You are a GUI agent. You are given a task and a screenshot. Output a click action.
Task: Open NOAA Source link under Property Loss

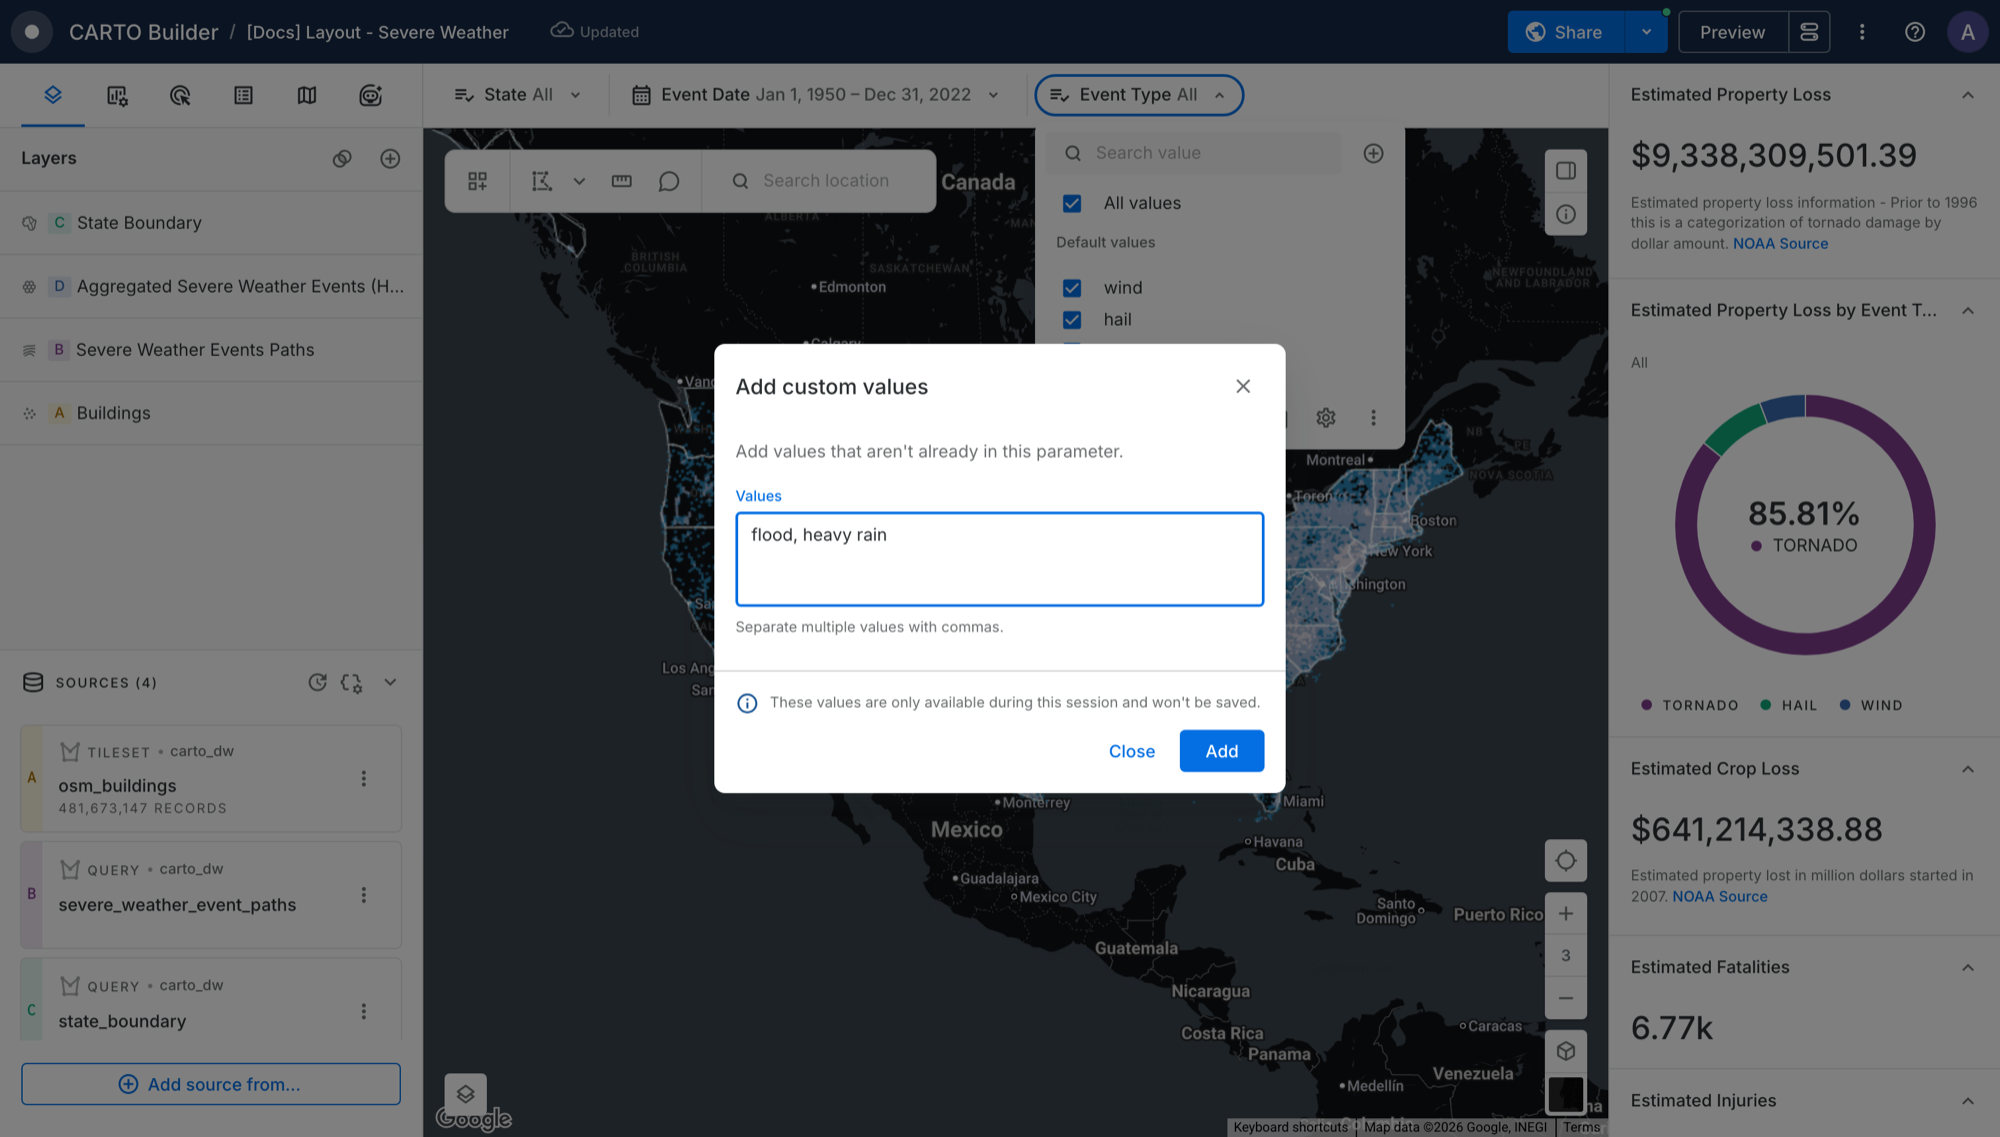(x=1780, y=243)
